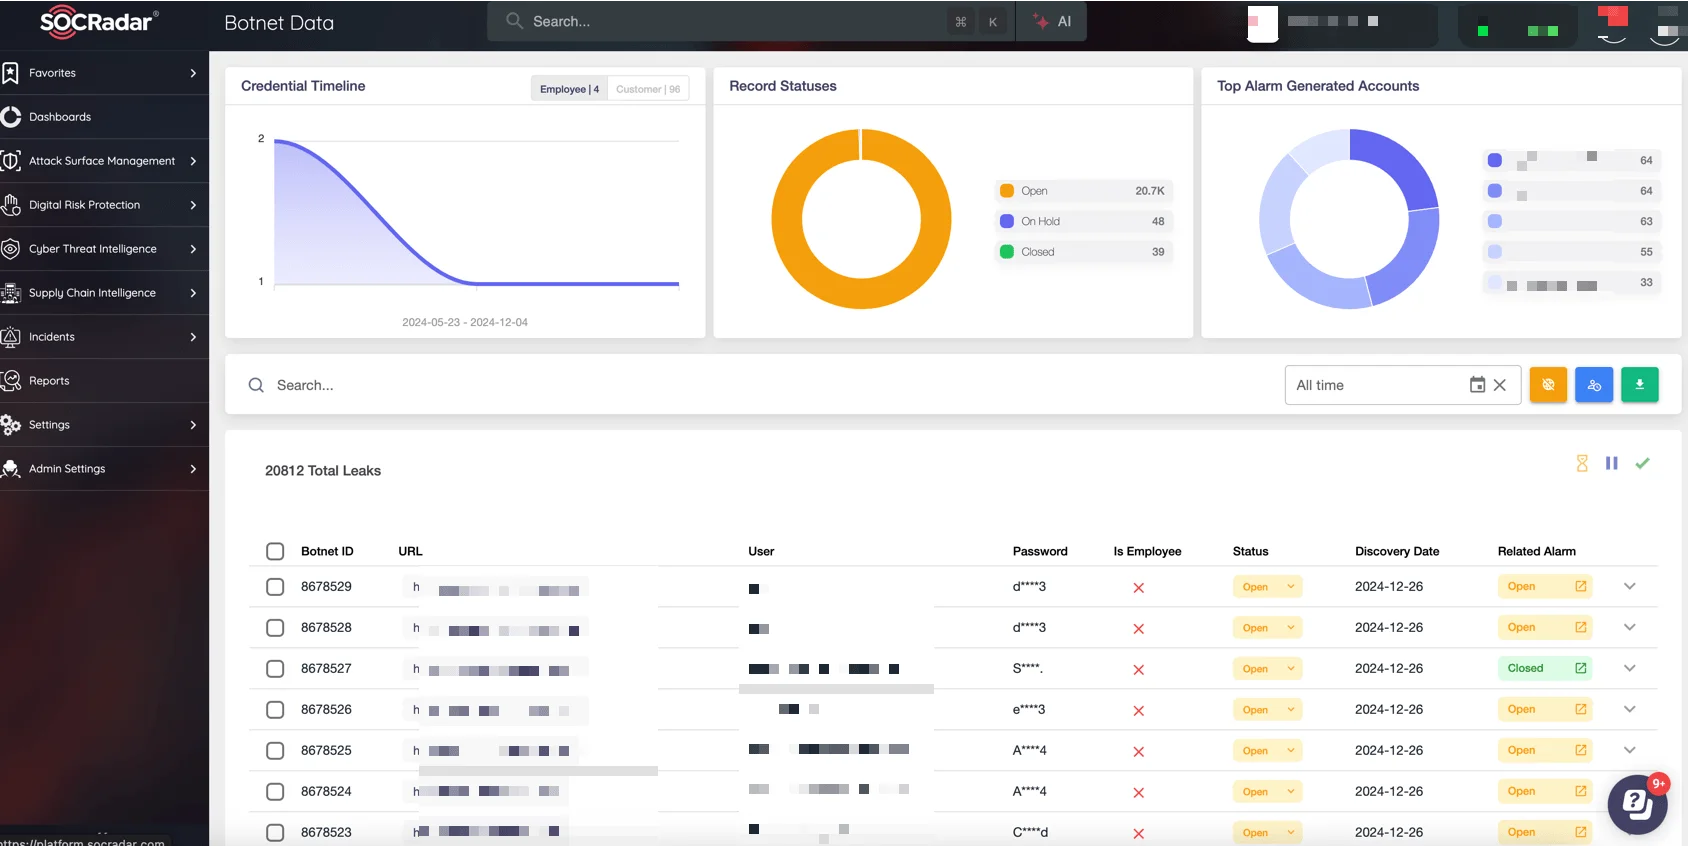Screen dimensions: 1688x846
Task: Click the hourglass status icon
Action: [x=1582, y=463]
